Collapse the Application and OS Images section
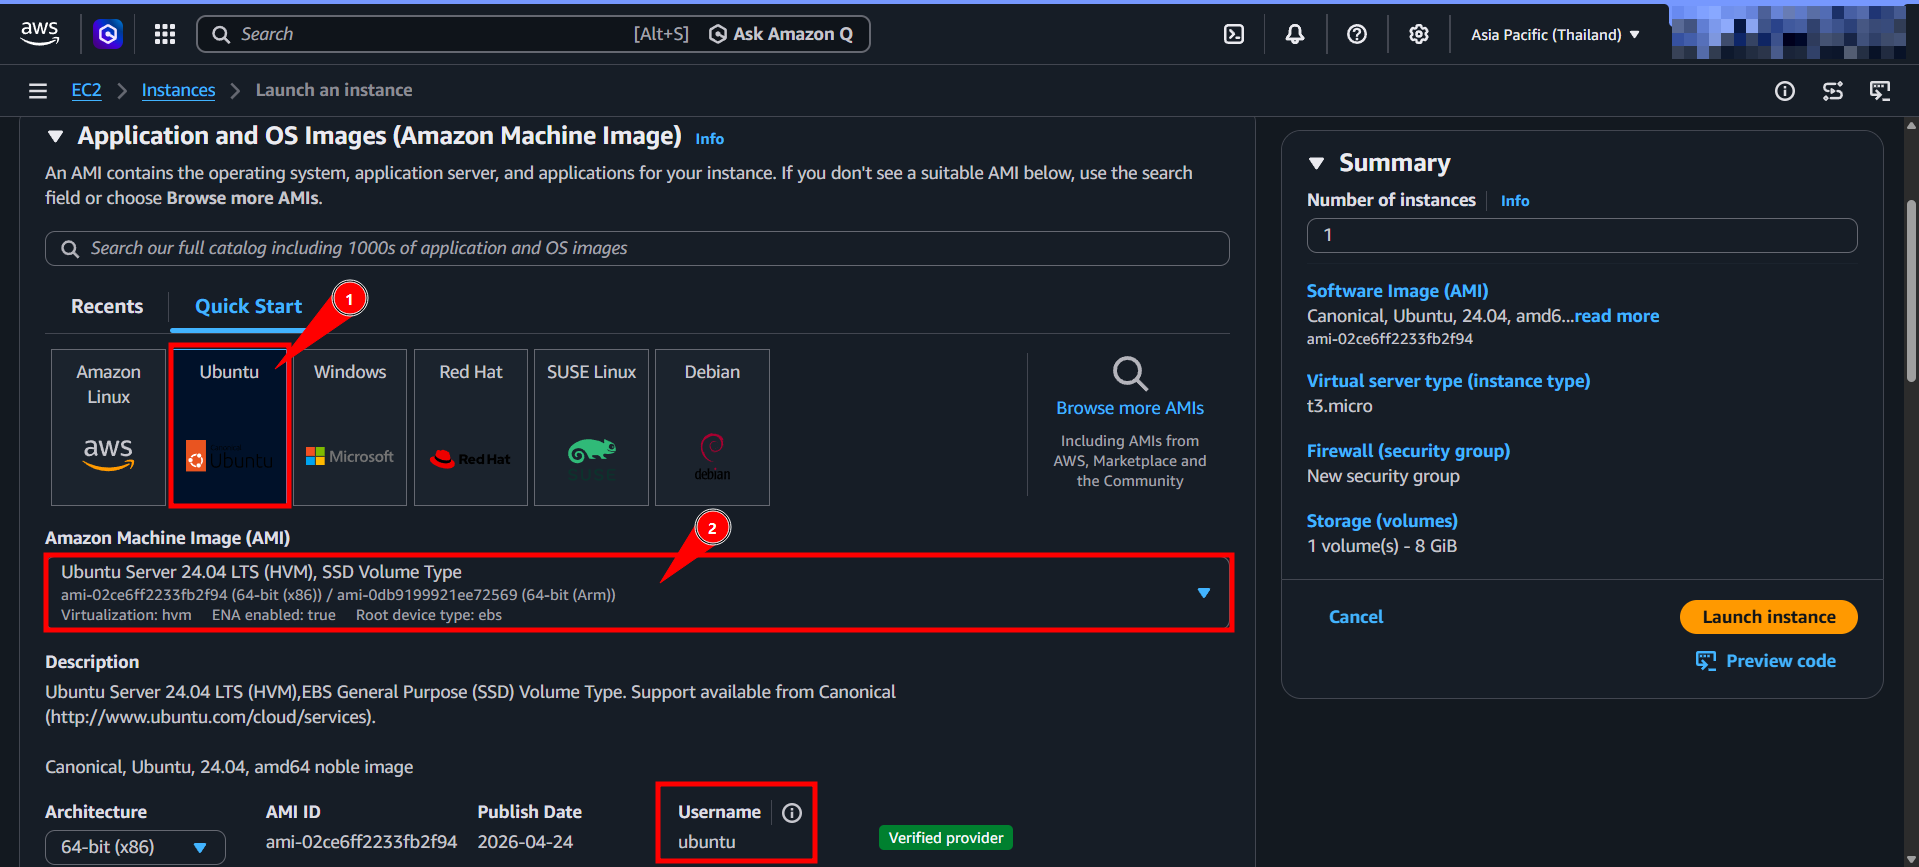The width and height of the screenshot is (1919, 867). tap(56, 136)
